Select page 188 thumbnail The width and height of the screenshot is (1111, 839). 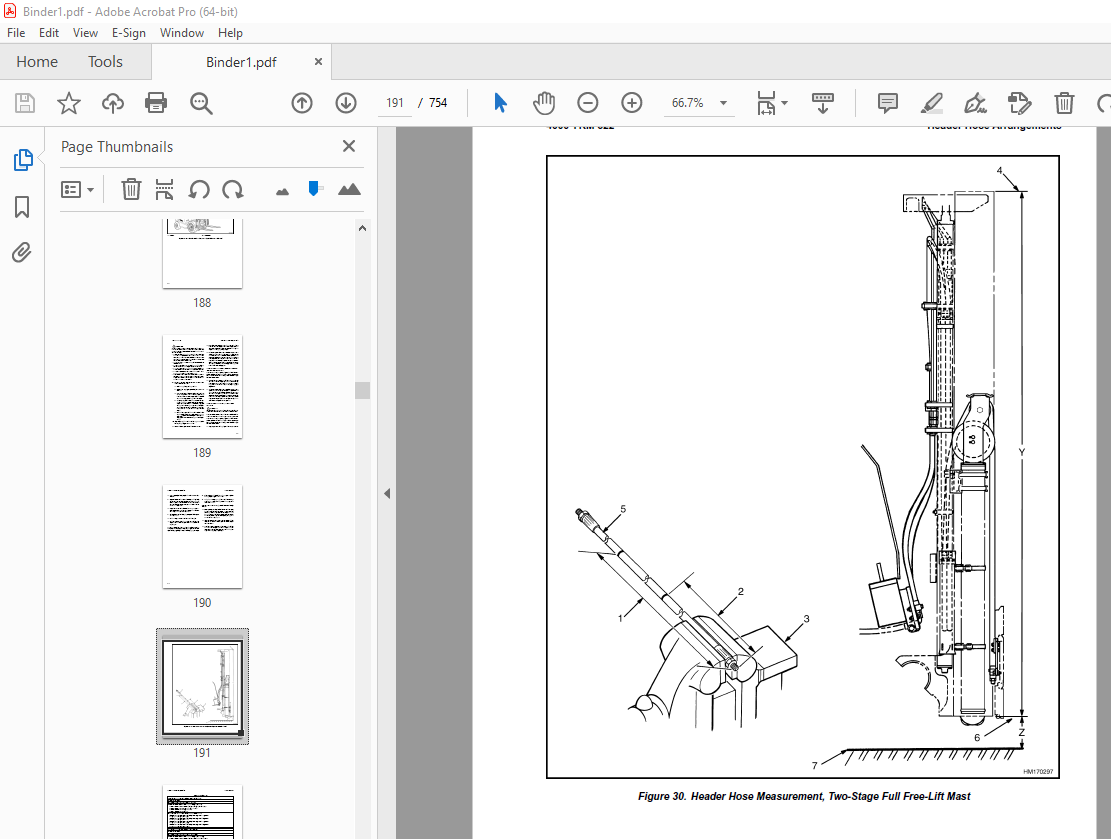pyautogui.click(x=203, y=254)
